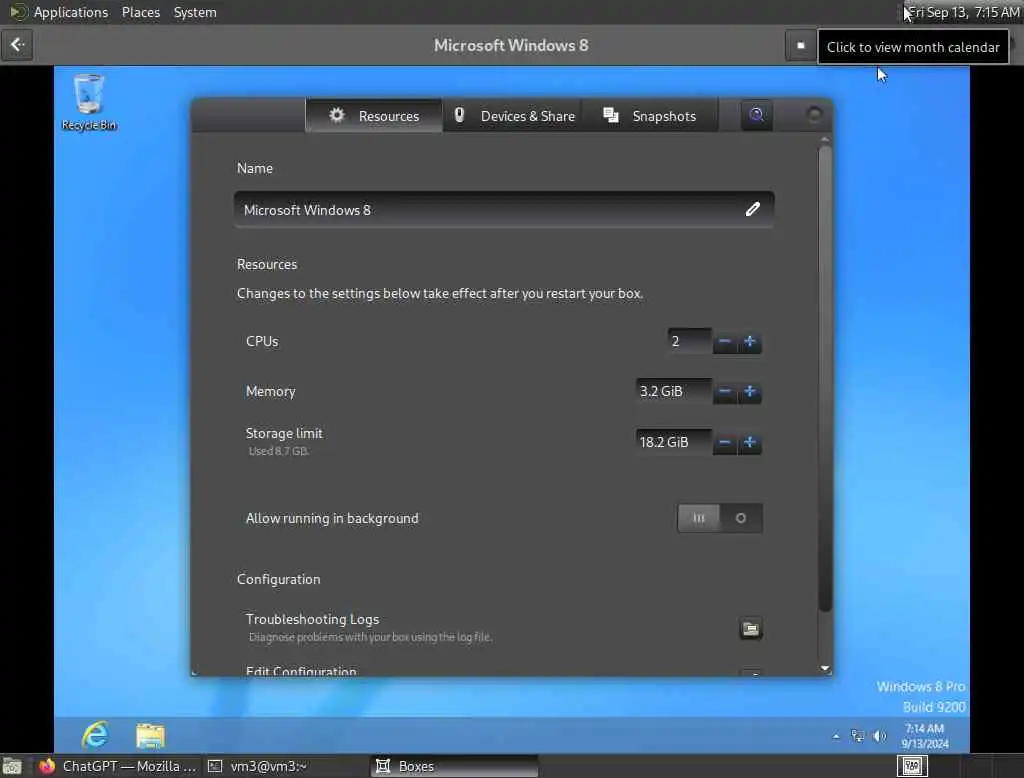Click the Storage limit field showing 18.2 GiB
The width and height of the screenshot is (1024, 778).
point(673,442)
